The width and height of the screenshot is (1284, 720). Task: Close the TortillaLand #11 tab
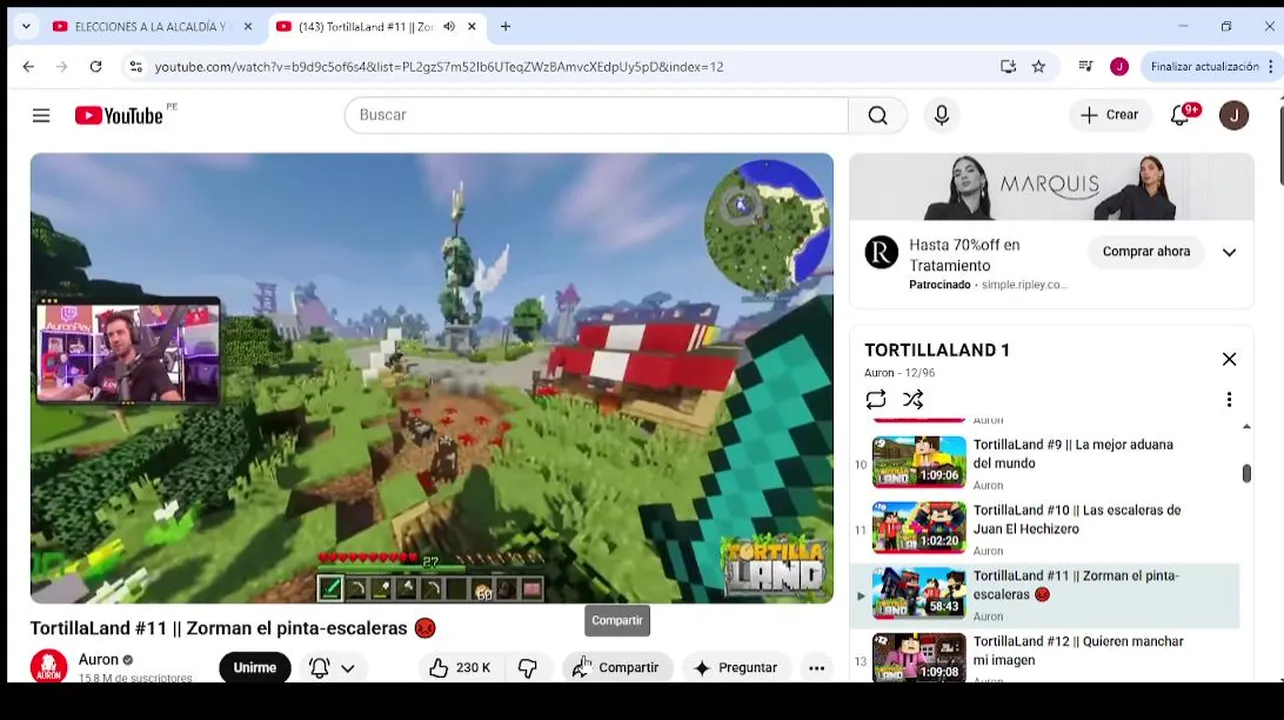(472, 27)
